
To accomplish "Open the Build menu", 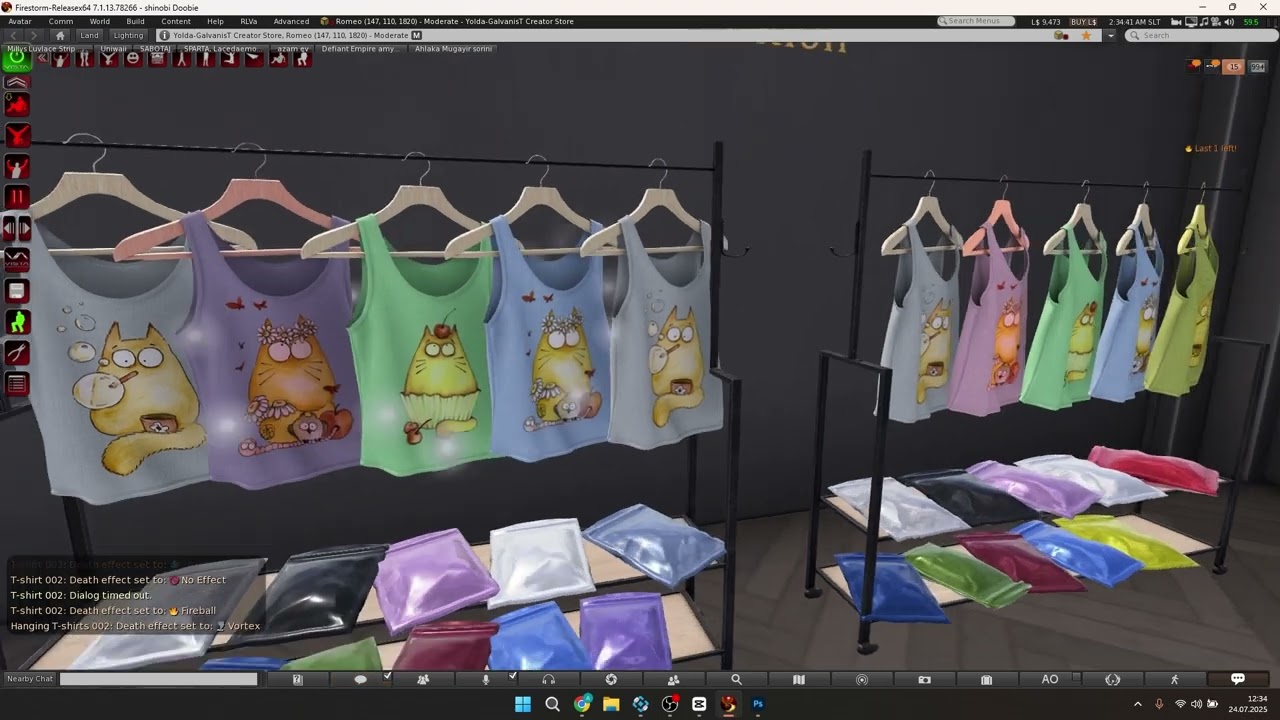I will [x=136, y=21].
